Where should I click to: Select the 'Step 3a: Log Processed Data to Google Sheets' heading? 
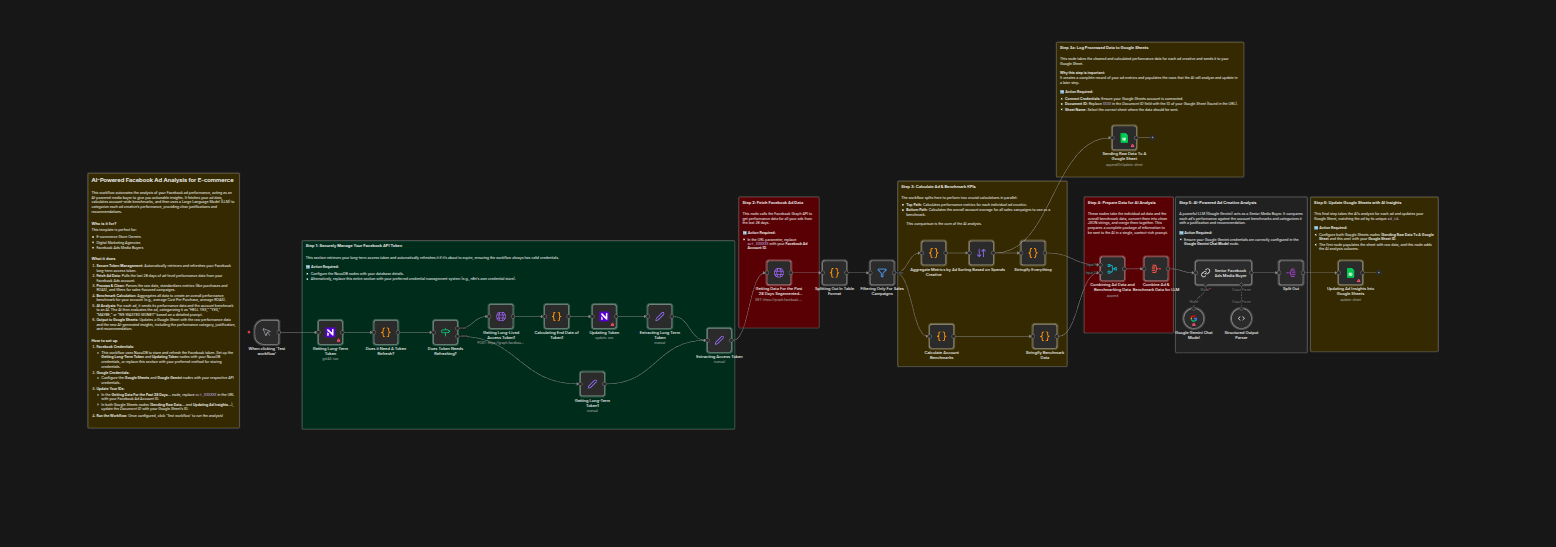coord(1104,47)
